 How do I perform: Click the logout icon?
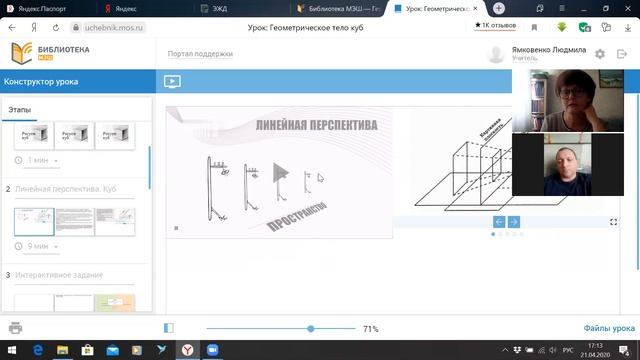622,54
